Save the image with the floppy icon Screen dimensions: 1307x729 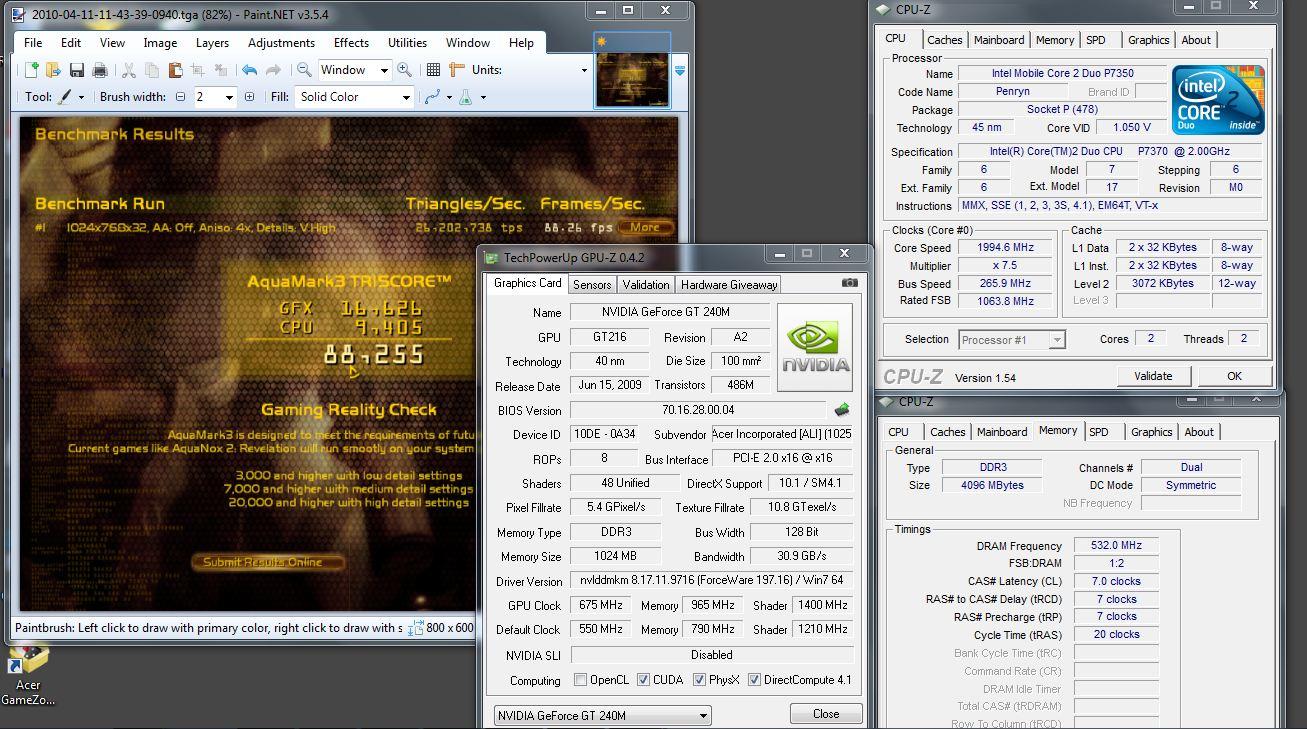point(76,70)
